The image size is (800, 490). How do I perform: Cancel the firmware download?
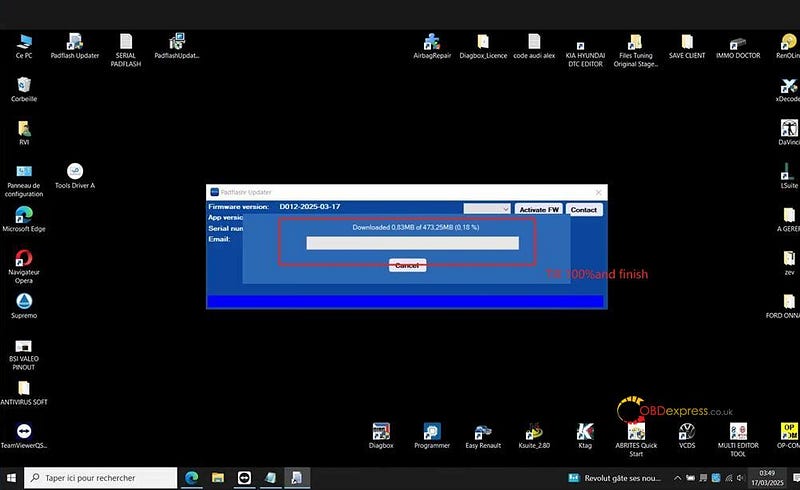click(407, 265)
